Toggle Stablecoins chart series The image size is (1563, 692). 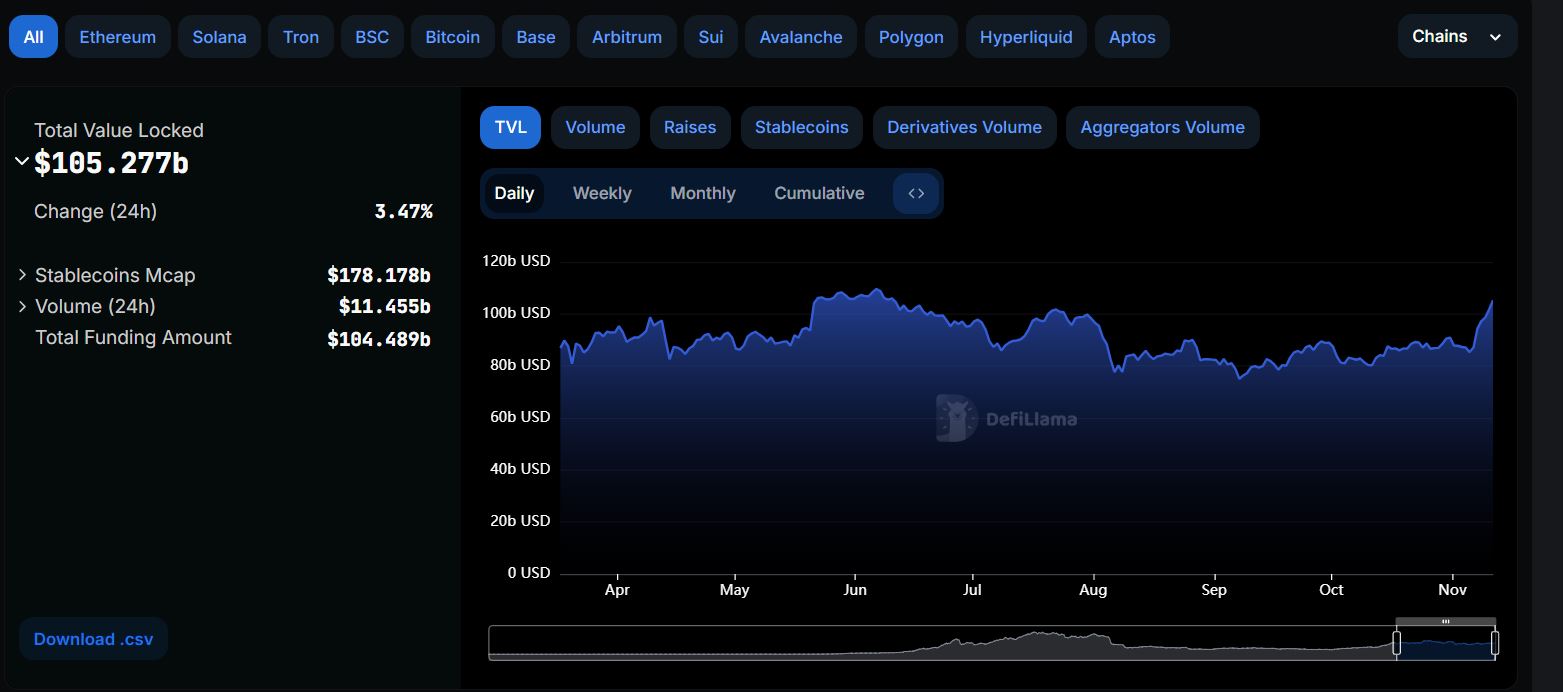tap(801, 127)
